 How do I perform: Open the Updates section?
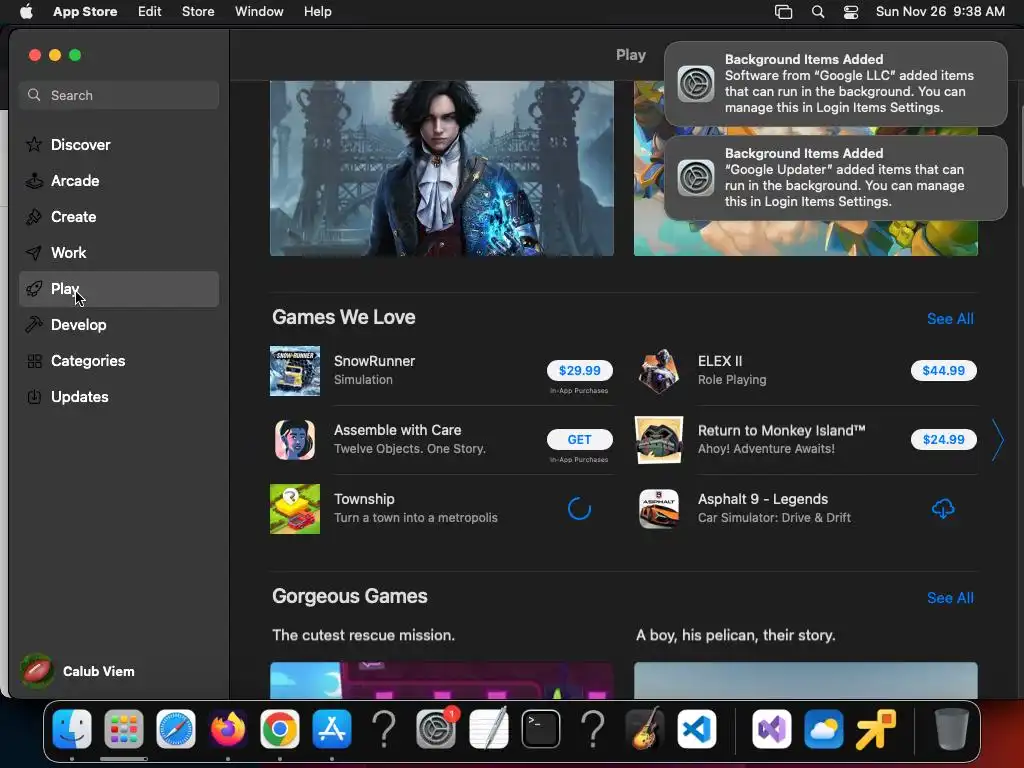pos(119,396)
